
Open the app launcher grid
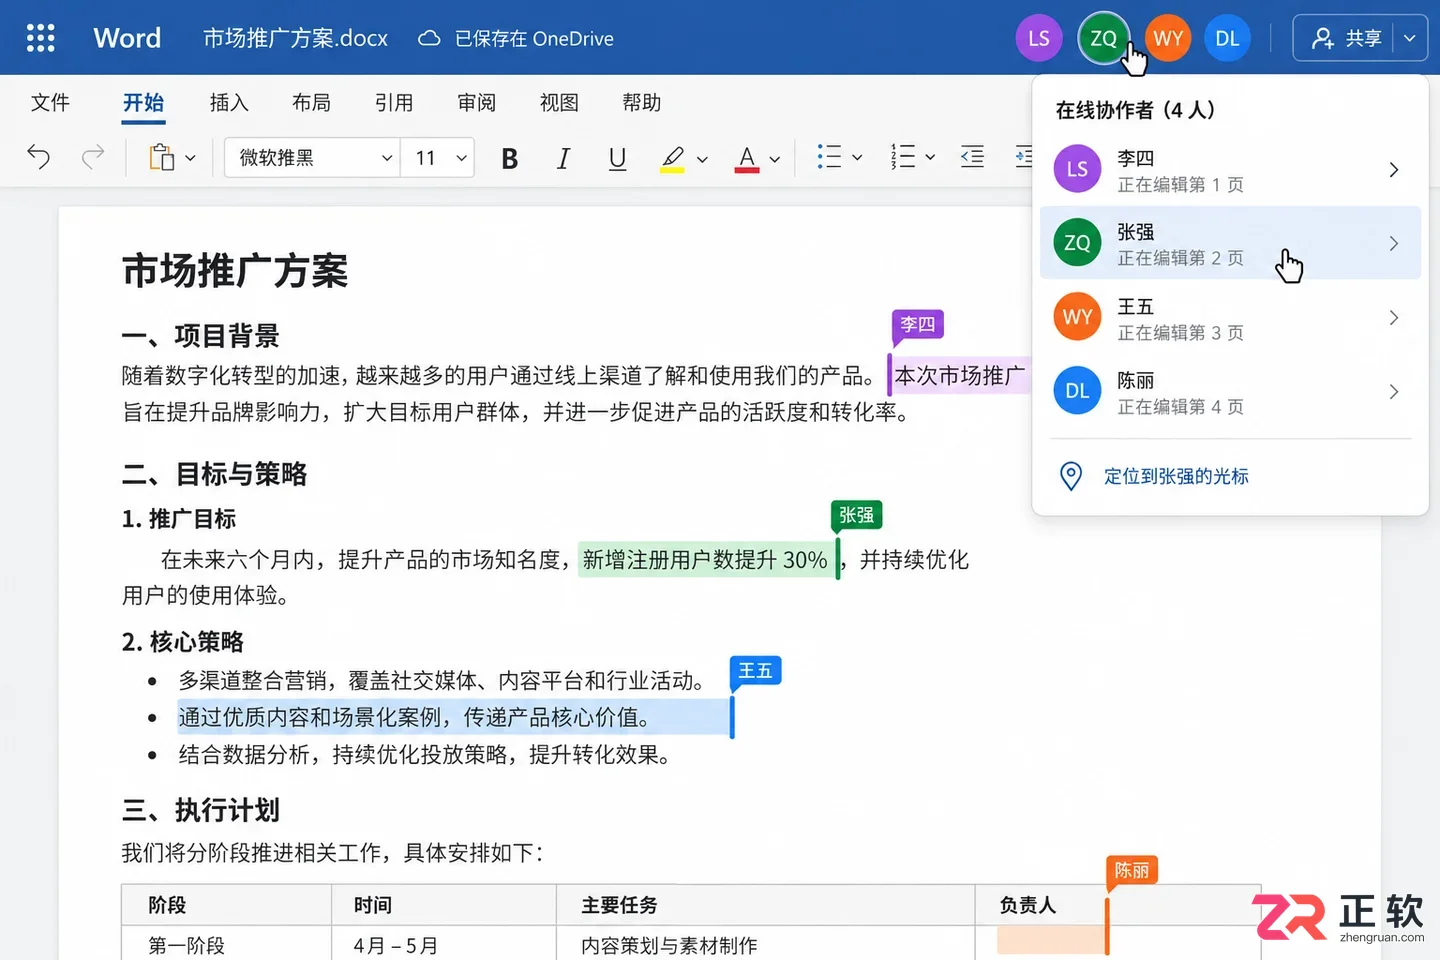40,38
